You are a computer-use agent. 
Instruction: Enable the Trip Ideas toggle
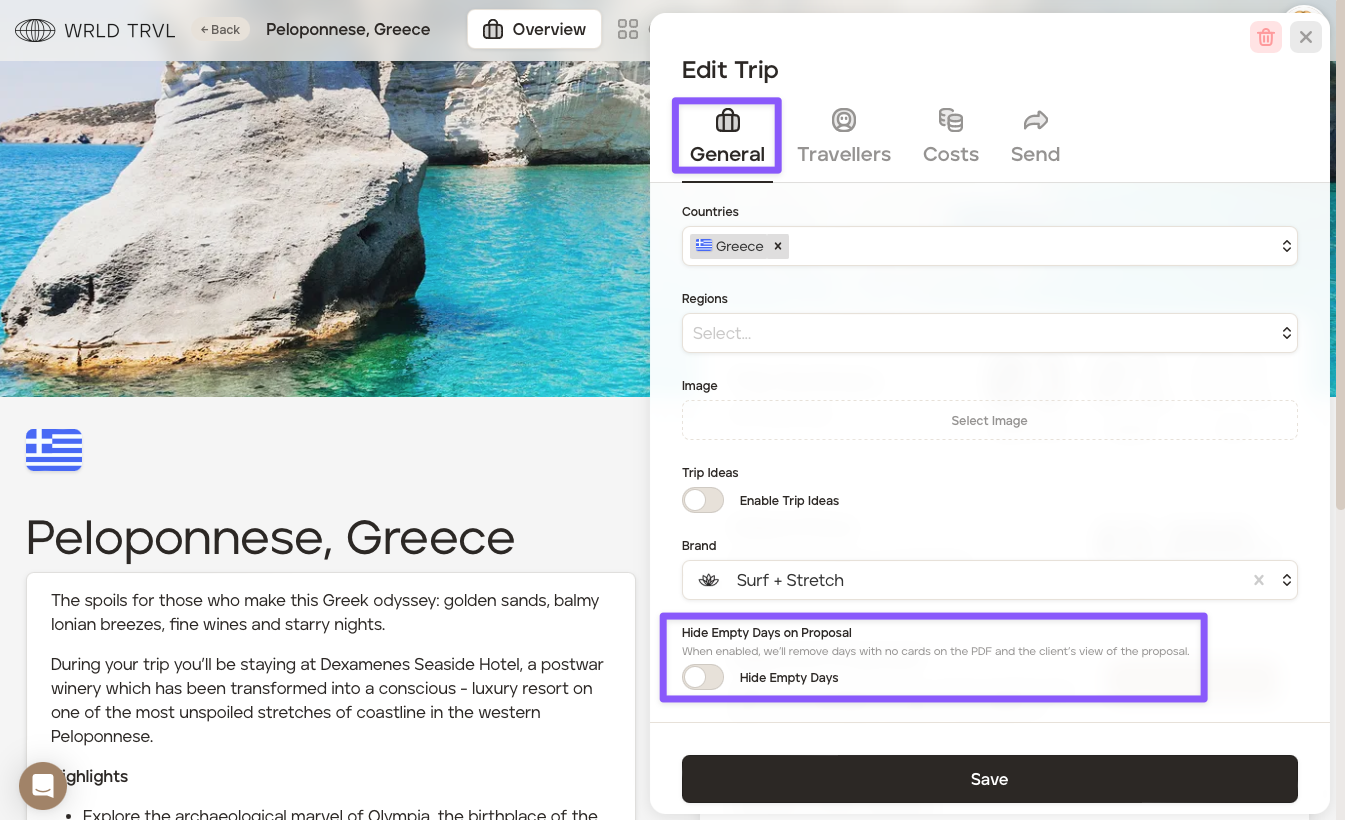coord(703,500)
